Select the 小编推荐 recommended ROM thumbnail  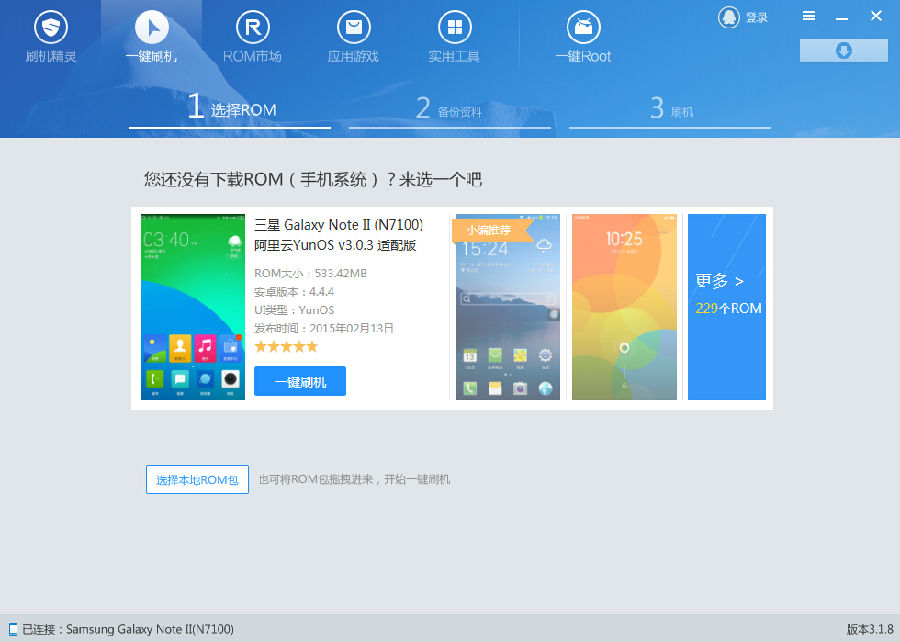[x=507, y=307]
